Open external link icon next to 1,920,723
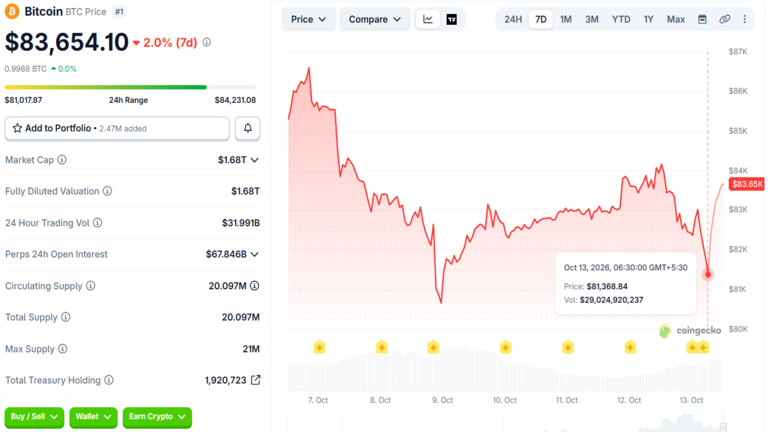This screenshot has height=432, width=768. [255, 380]
